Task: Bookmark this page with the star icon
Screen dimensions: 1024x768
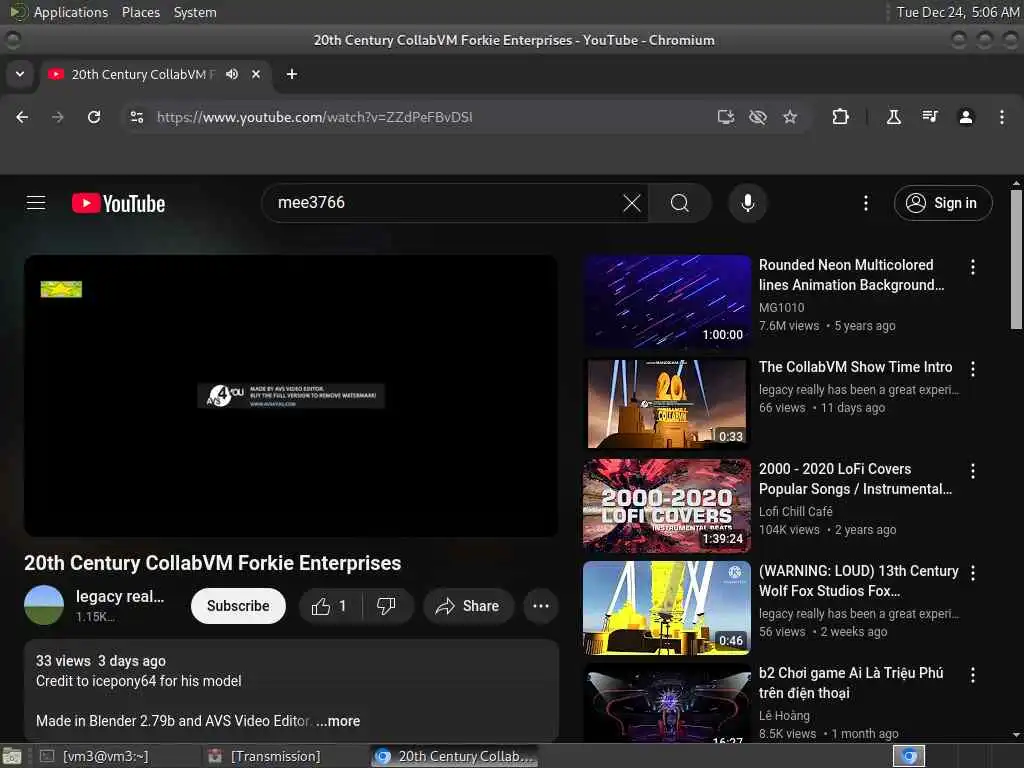Action: tap(790, 117)
